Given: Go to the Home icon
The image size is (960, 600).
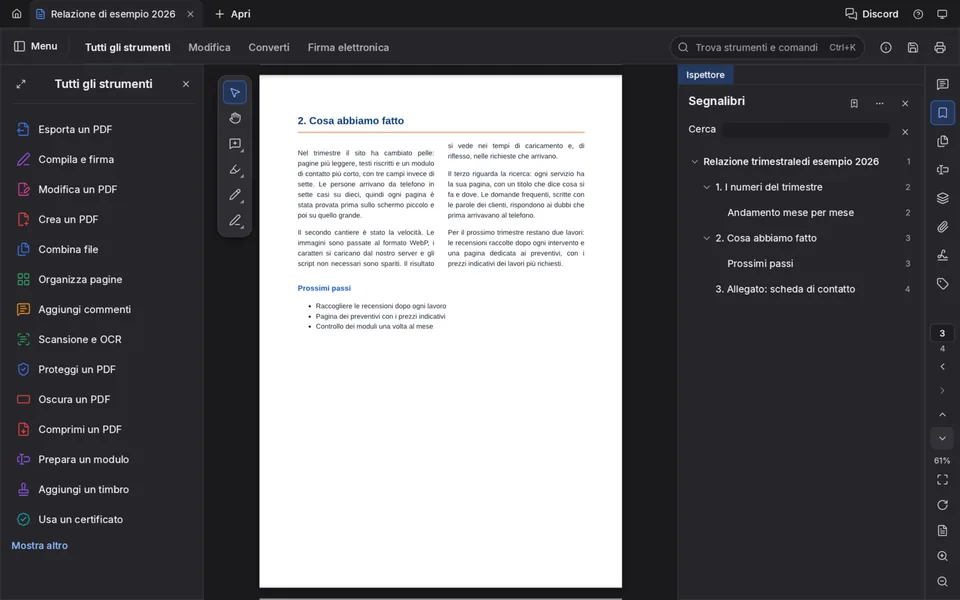Looking at the screenshot, I should (x=17, y=13).
